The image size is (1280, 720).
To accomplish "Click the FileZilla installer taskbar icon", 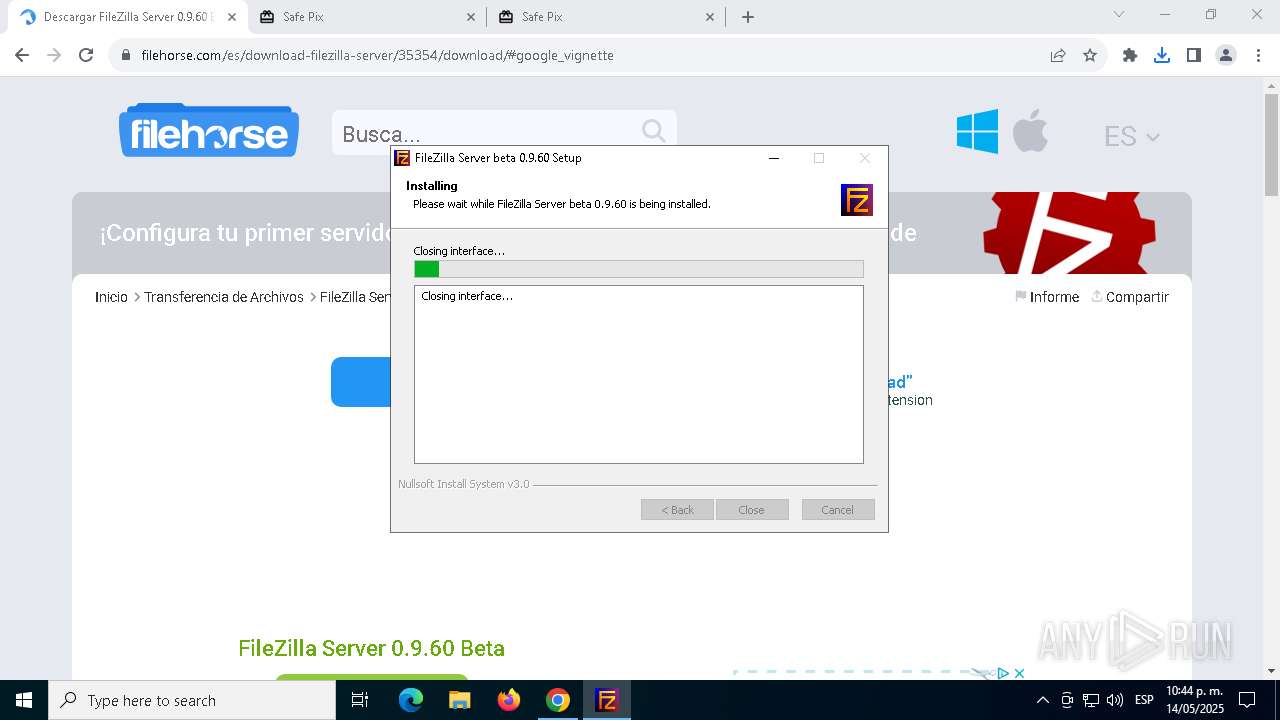I will [607, 700].
